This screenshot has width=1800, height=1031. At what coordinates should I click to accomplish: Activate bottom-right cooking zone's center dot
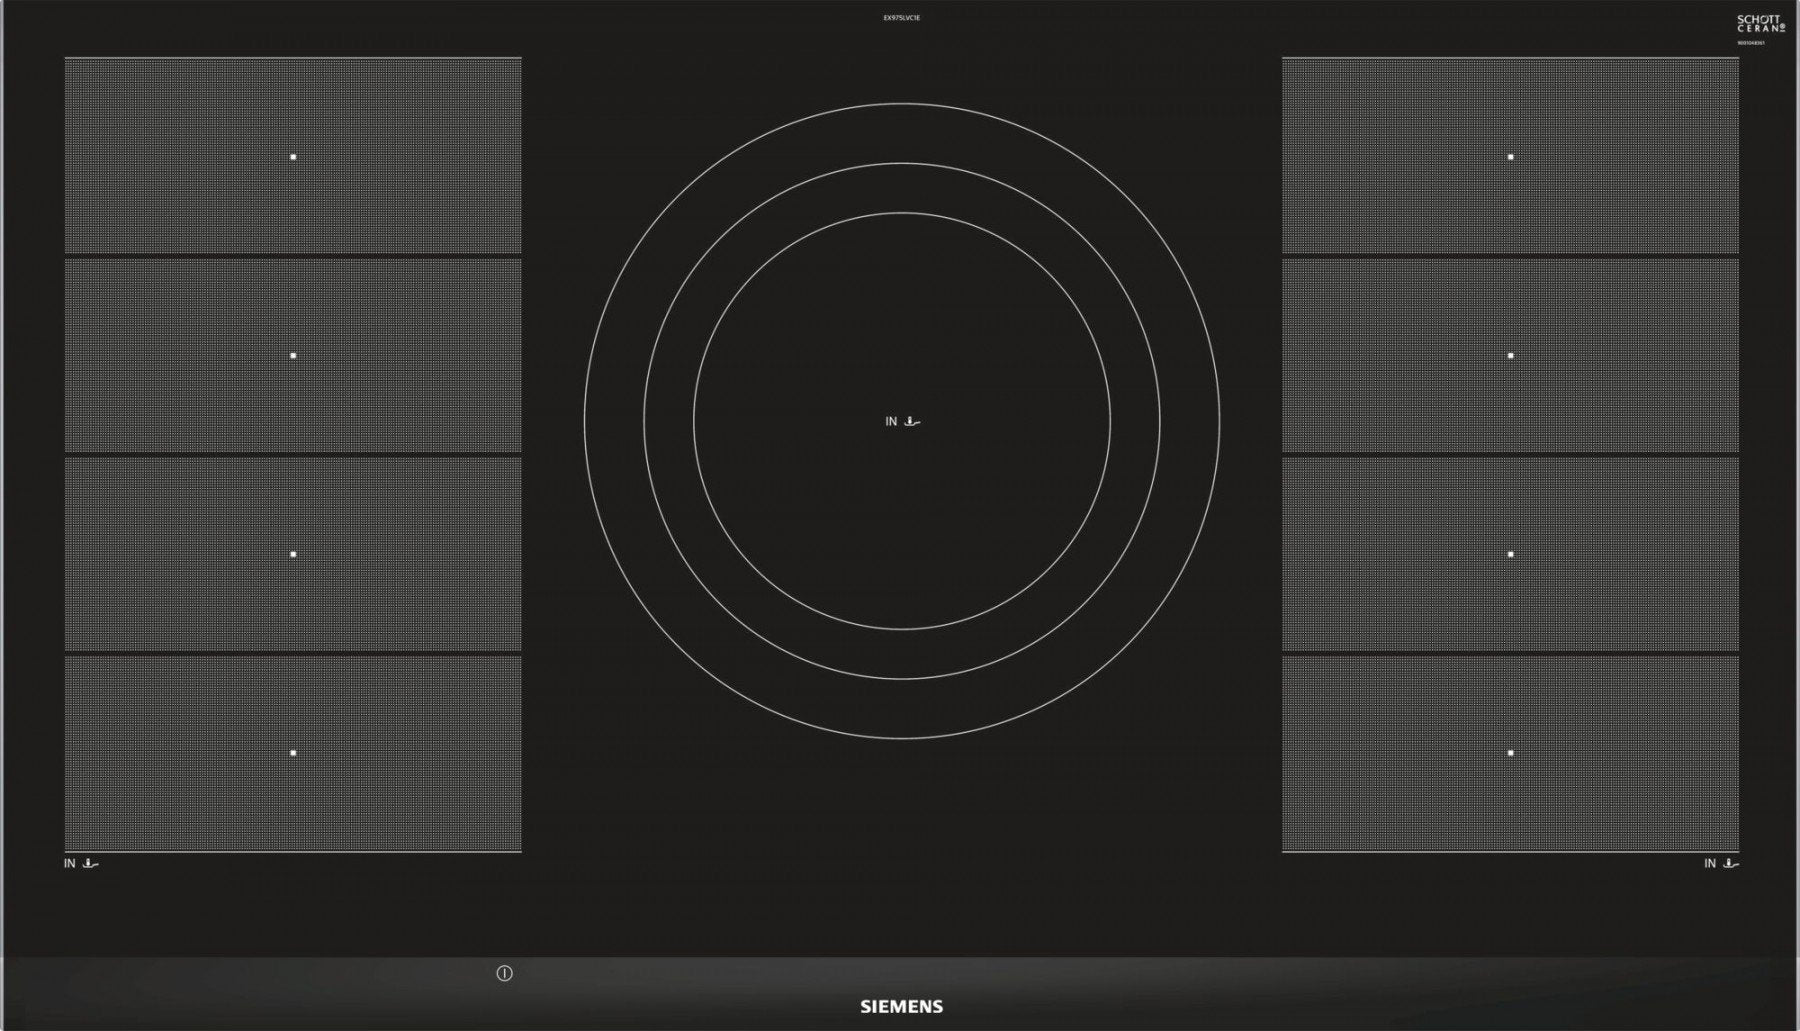[1510, 752]
